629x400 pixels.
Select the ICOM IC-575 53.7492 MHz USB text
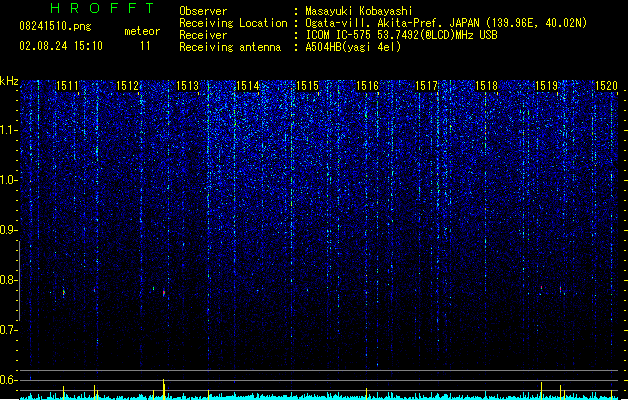pos(402,35)
